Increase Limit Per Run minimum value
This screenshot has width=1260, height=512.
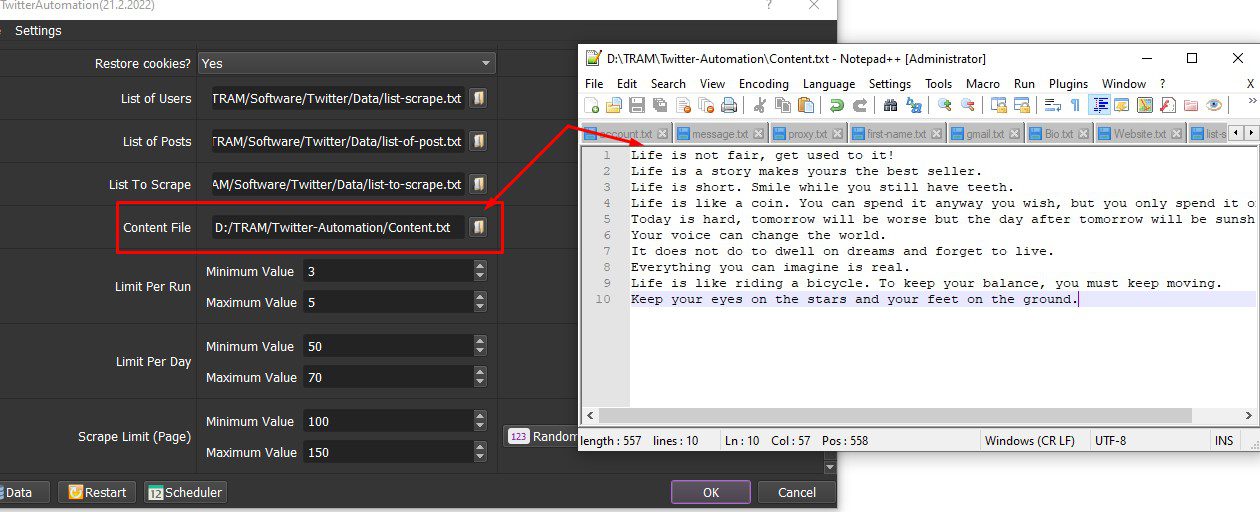pos(480,267)
